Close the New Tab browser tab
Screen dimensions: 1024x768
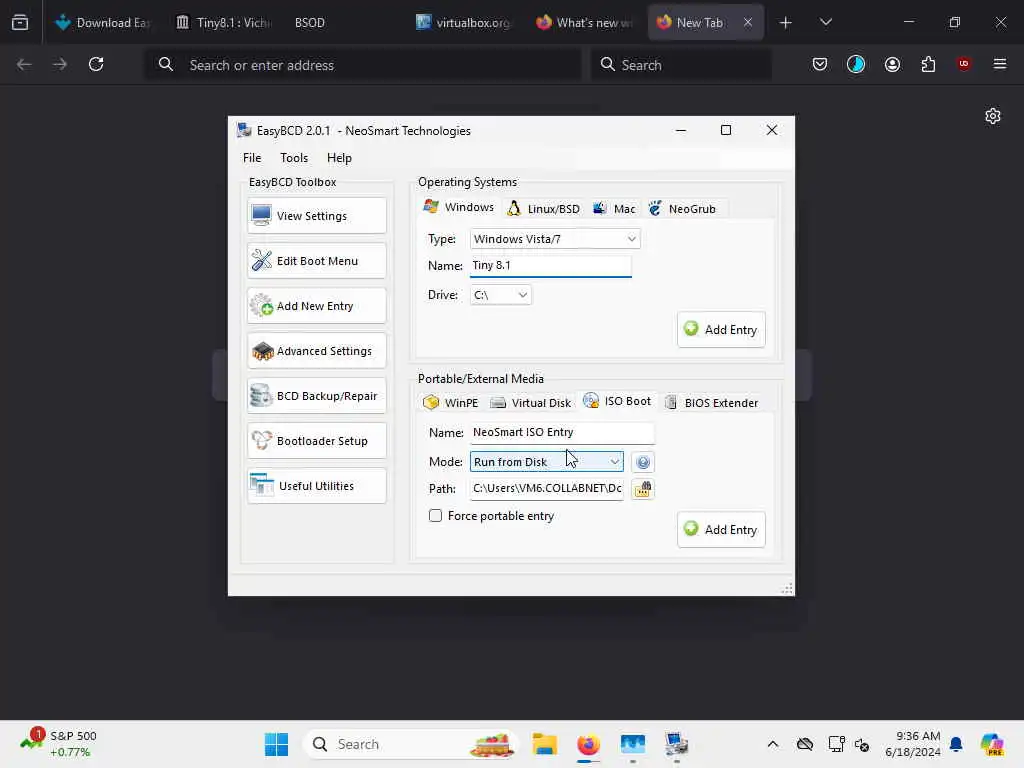[748, 23]
